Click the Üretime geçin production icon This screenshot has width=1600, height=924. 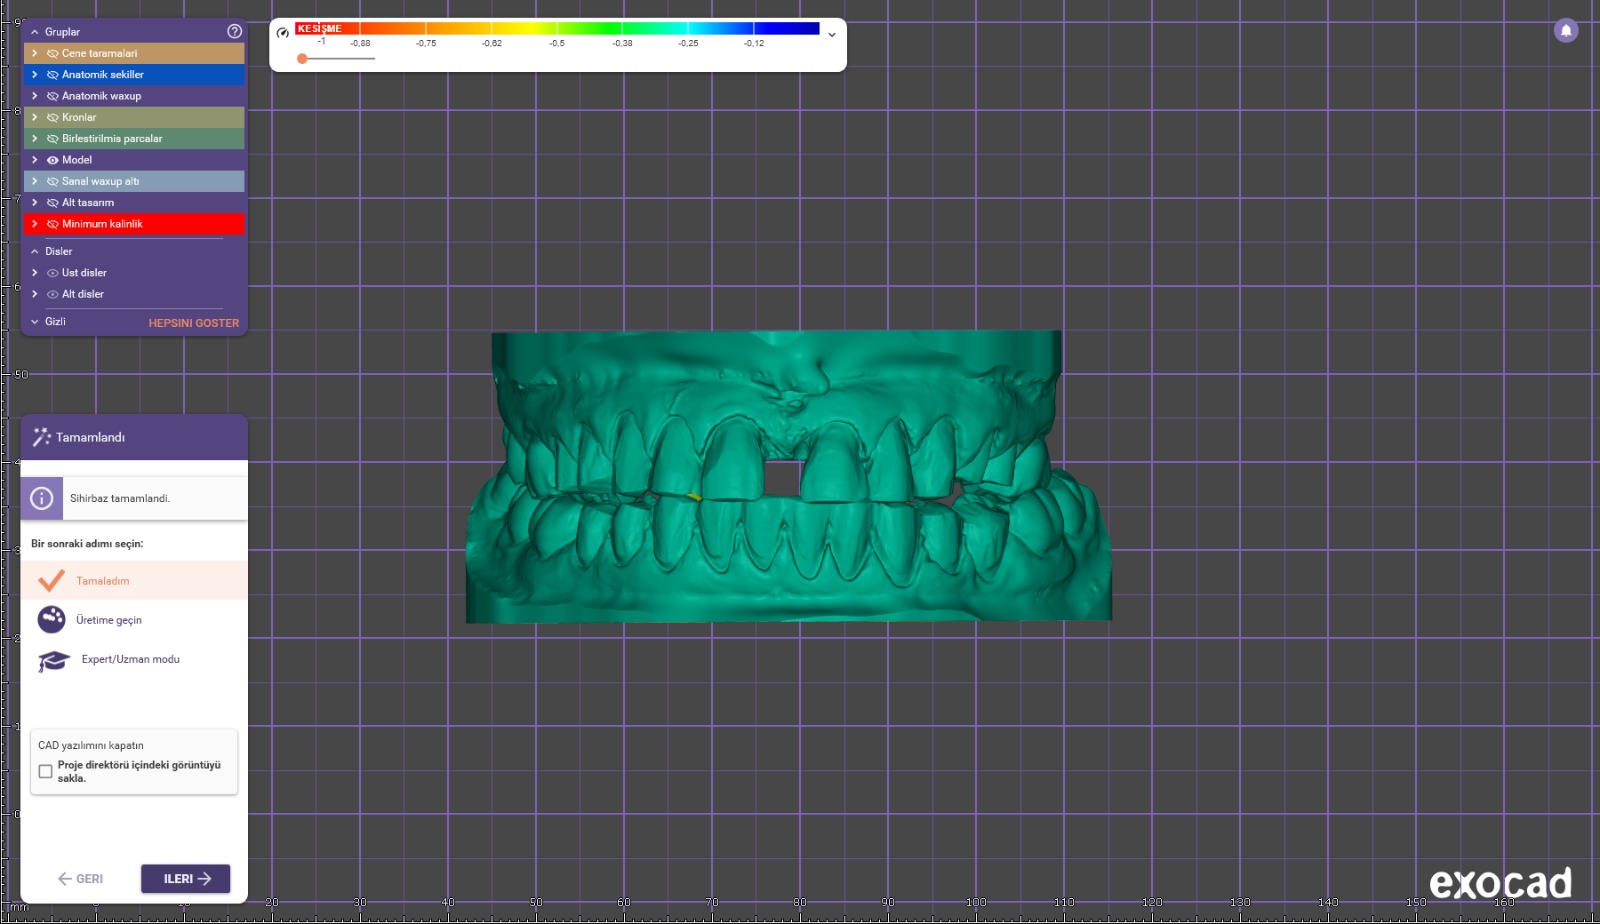pos(51,620)
